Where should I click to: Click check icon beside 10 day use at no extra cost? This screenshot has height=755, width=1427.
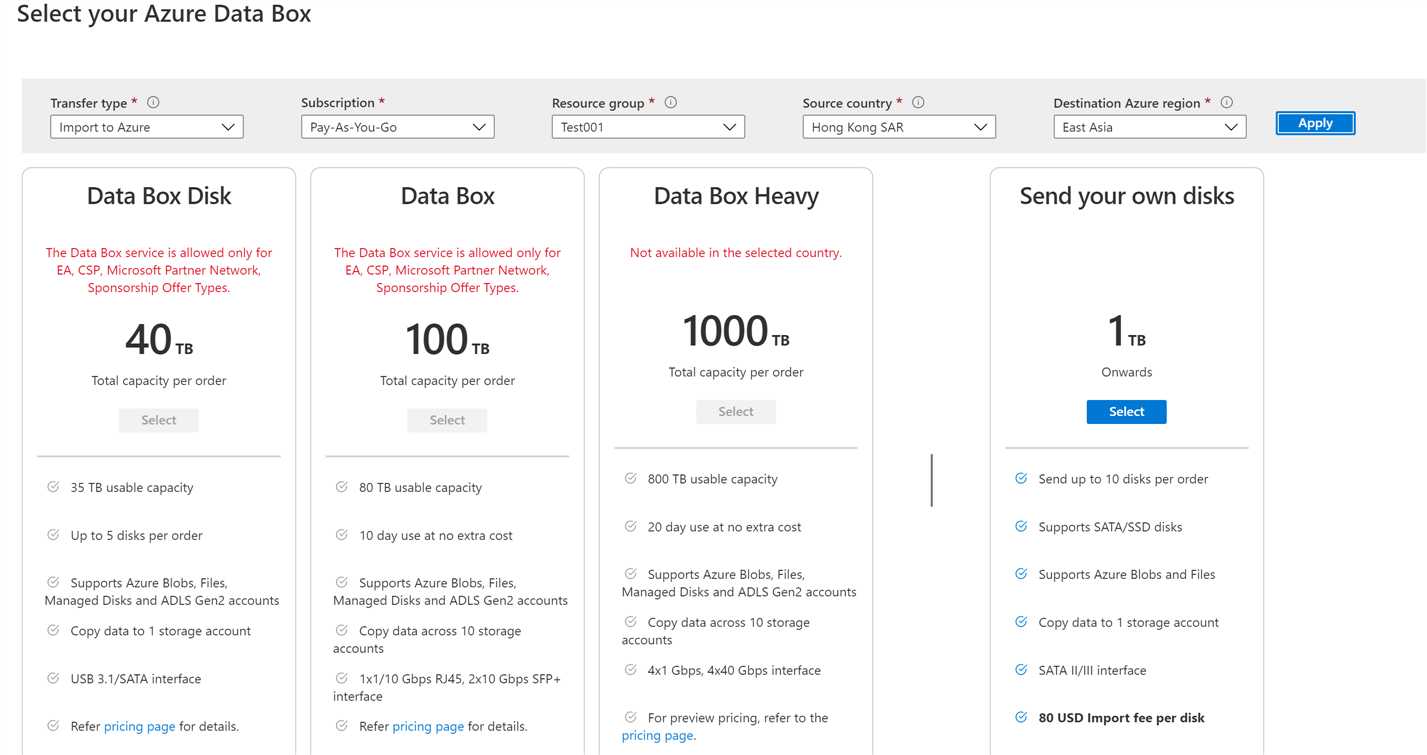pyautogui.click(x=342, y=535)
